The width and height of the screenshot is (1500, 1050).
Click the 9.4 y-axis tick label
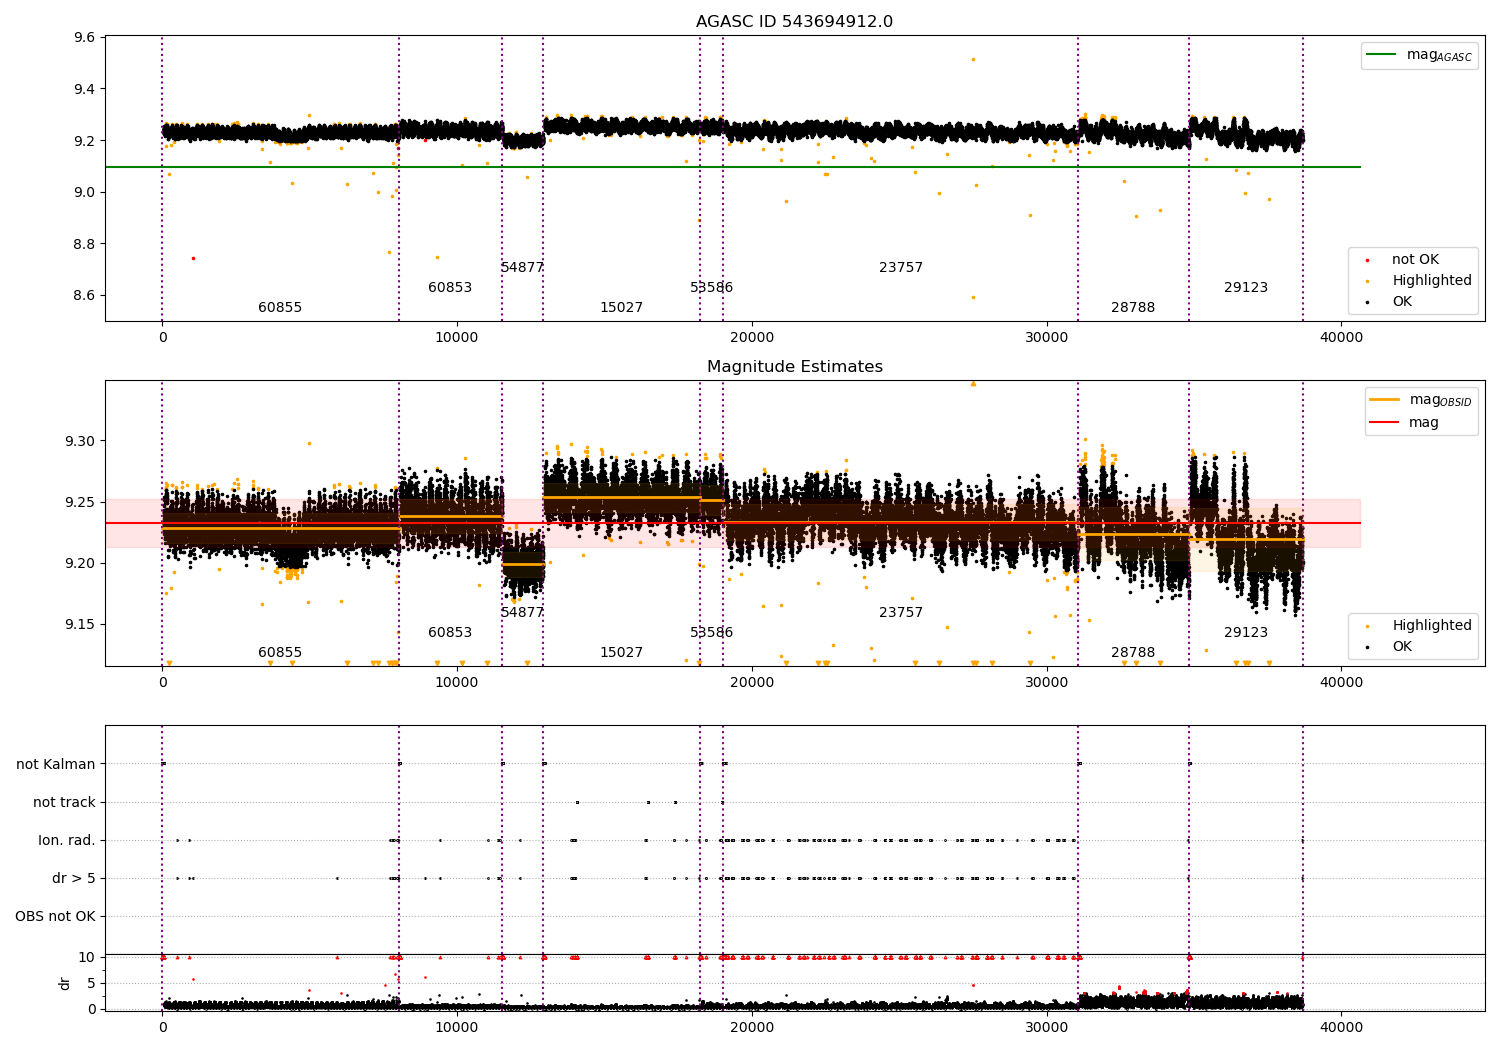84,90
